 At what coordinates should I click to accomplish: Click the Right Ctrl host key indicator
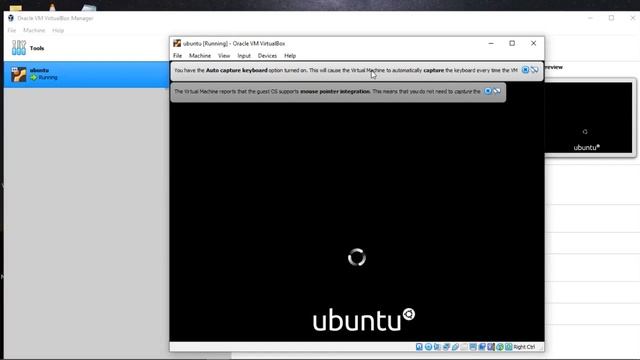click(524, 347)
